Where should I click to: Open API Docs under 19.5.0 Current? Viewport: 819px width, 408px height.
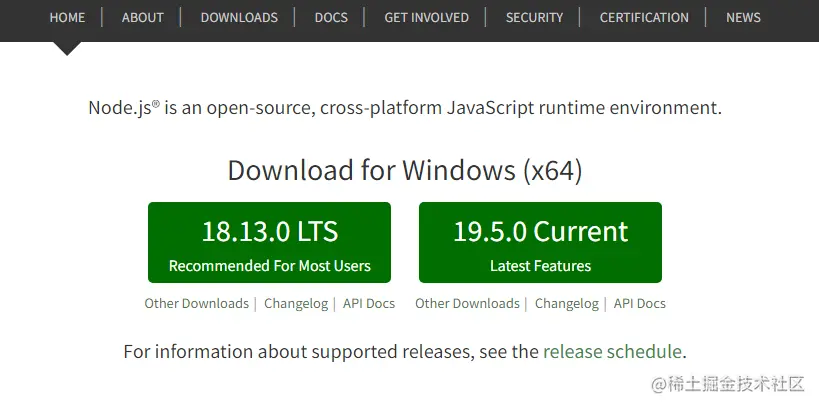click(640, 304)
